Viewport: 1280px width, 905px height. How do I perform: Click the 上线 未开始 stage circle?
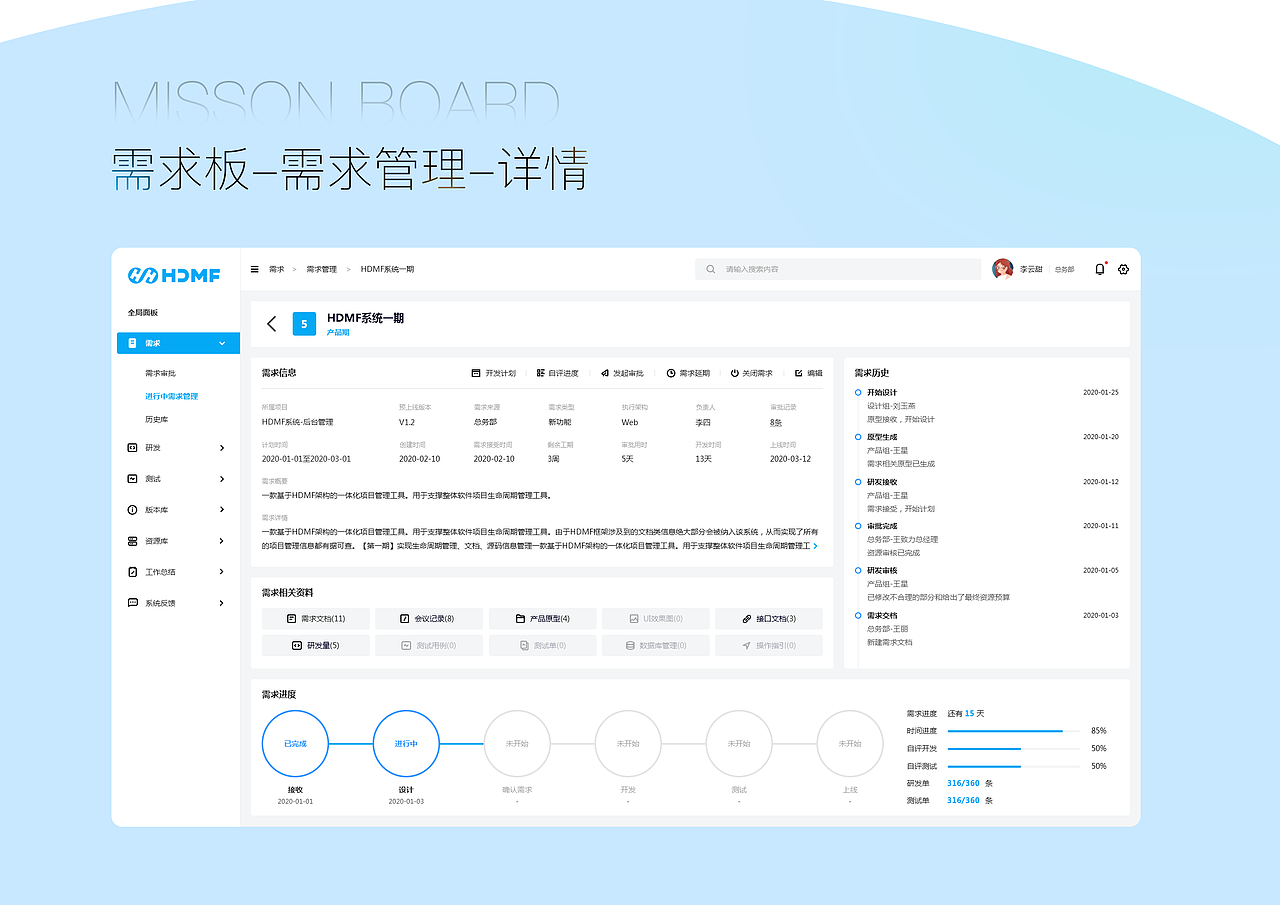(850, 744)
